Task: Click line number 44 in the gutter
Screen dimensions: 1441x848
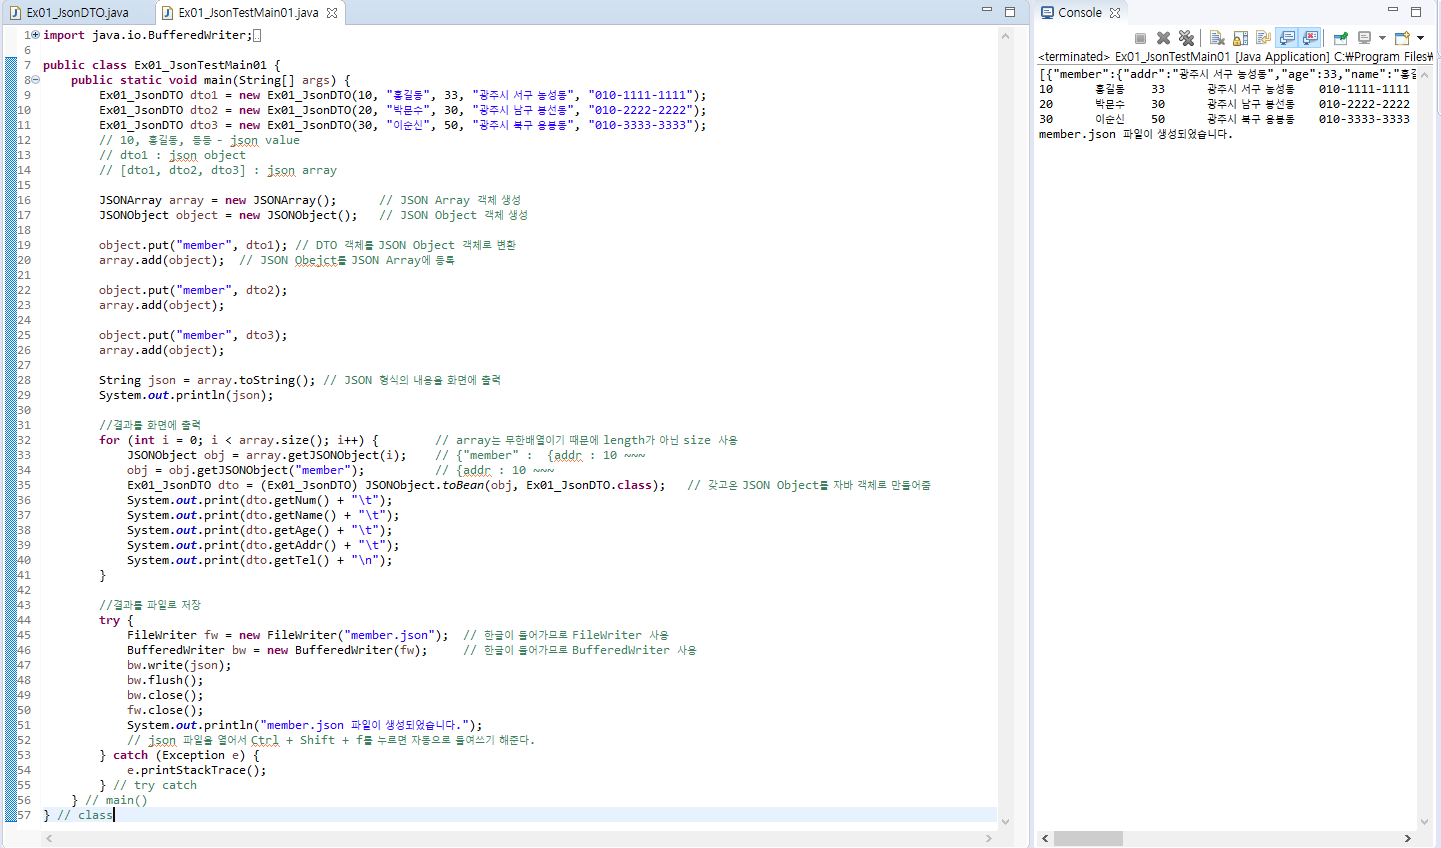Action: tap(24, 620)
